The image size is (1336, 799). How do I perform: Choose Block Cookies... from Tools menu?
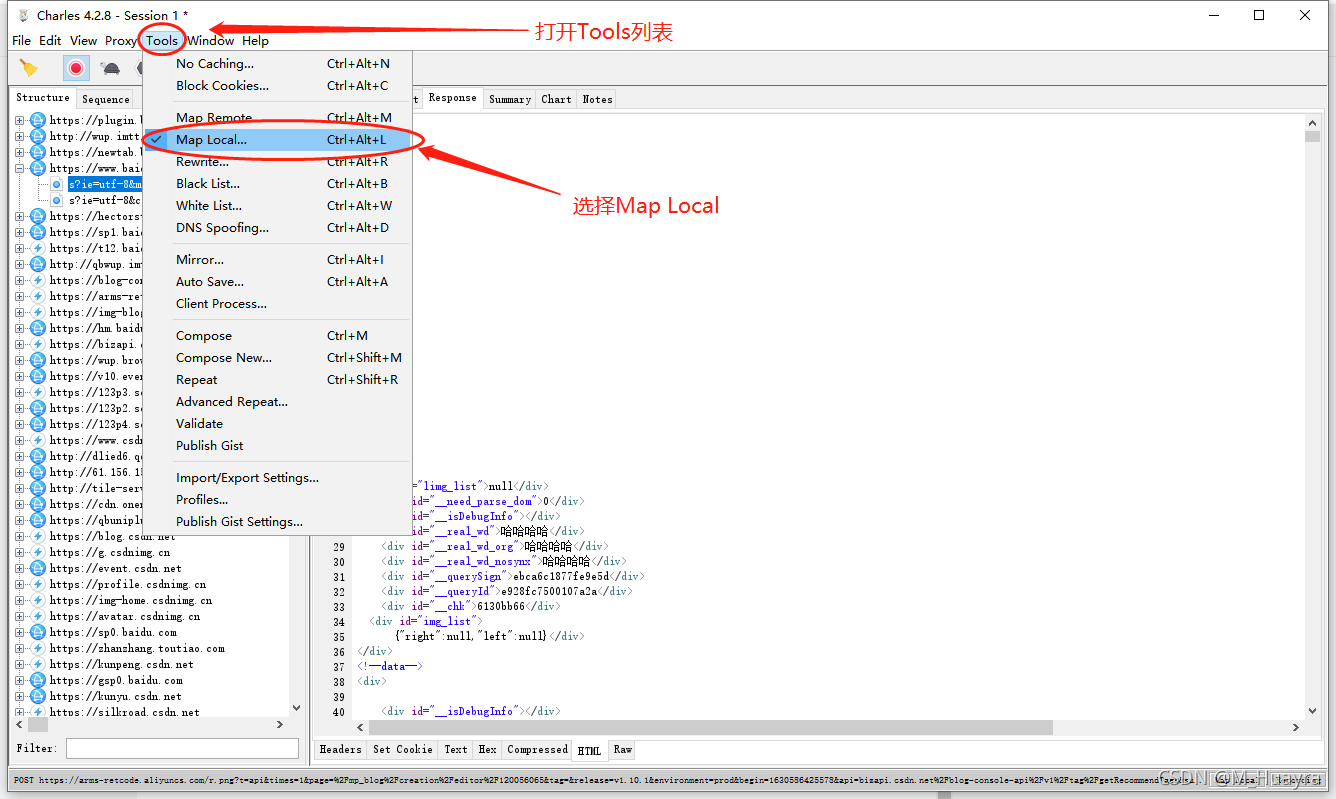click(x=277, y=86)
